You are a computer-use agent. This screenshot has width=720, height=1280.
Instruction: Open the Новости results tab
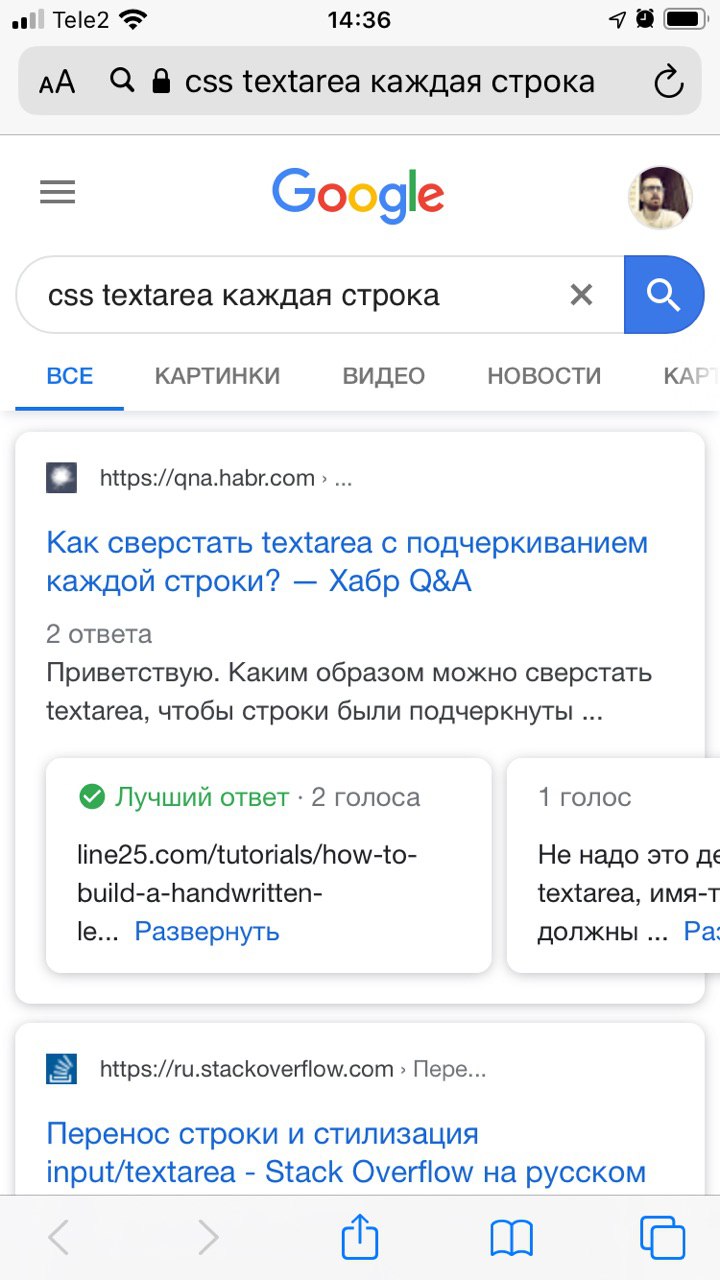click(544, 376)
